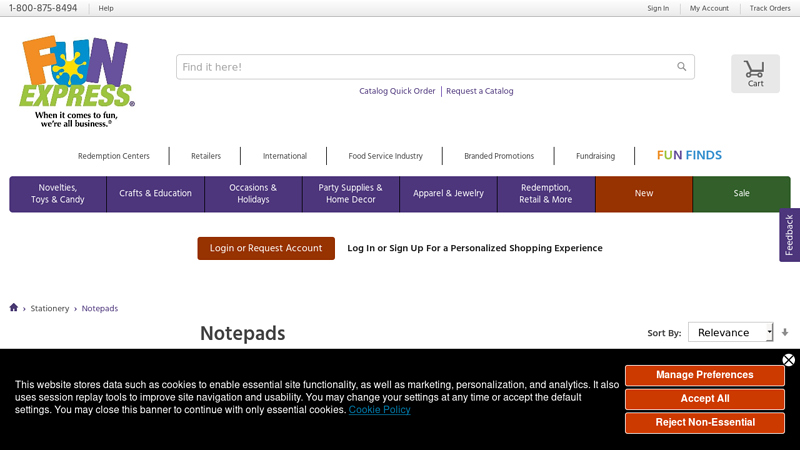The image size is (800, 450).
Task: Open the Feedback side tab
Action: point(789,235)
